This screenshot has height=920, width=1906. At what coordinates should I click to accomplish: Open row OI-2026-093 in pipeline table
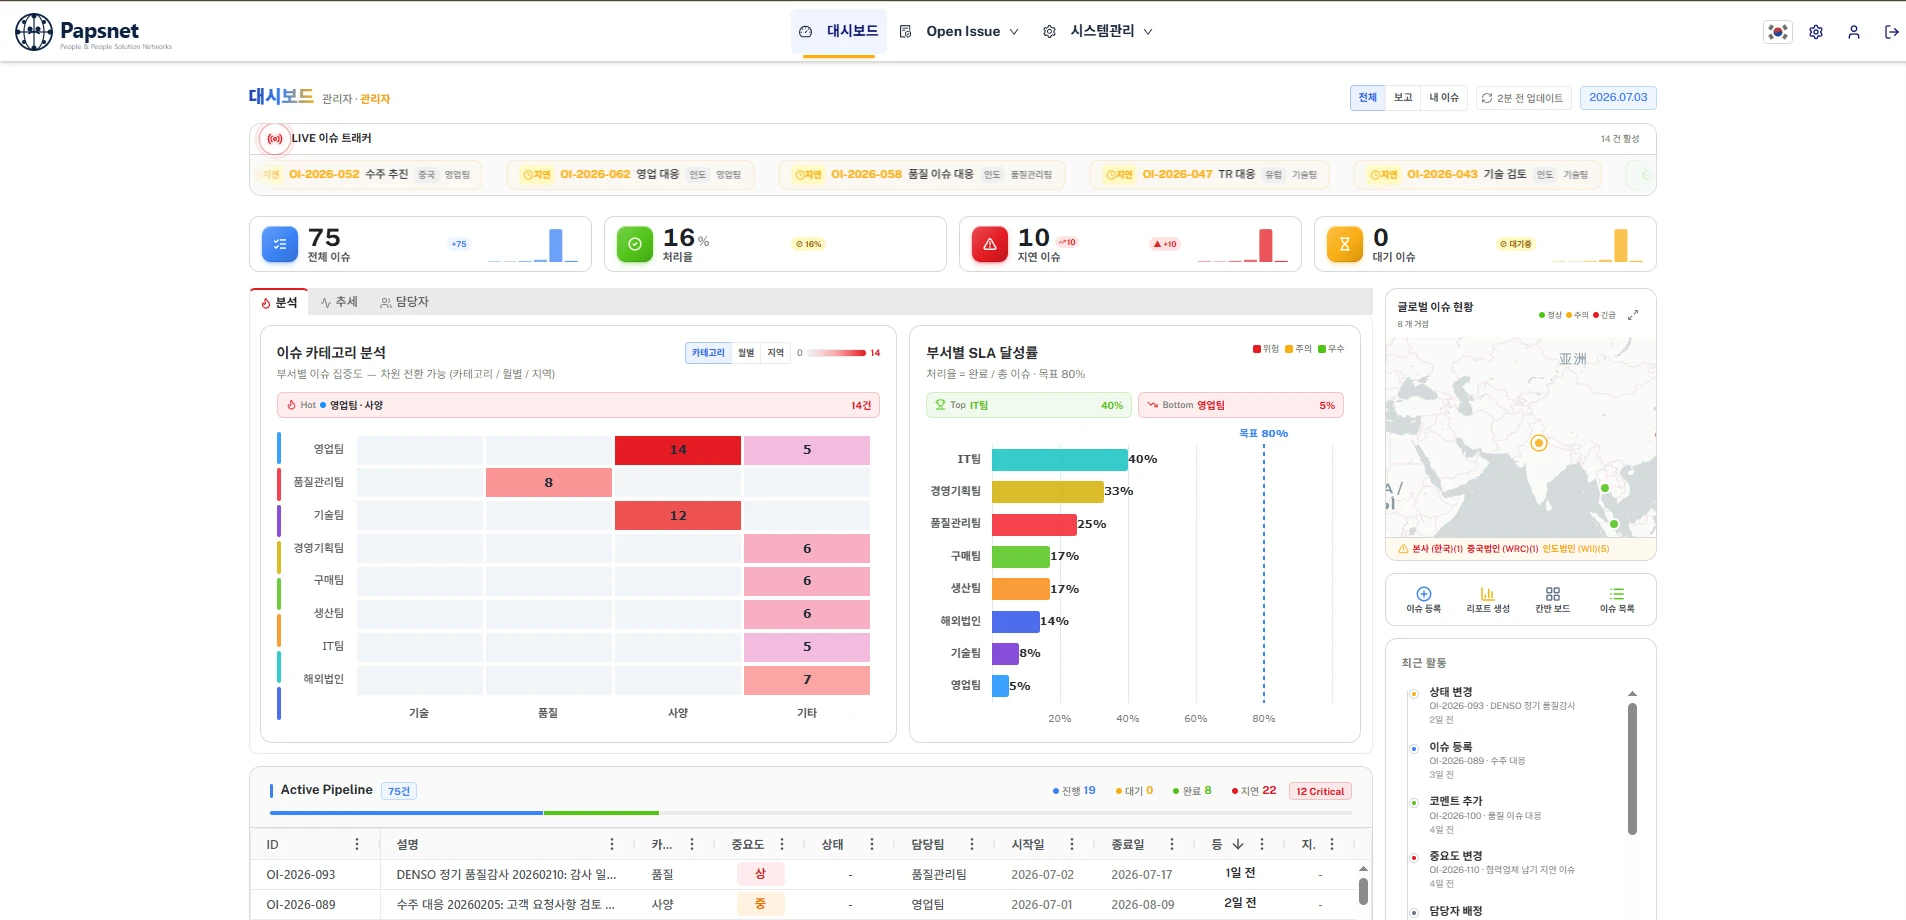pos(810,875)
